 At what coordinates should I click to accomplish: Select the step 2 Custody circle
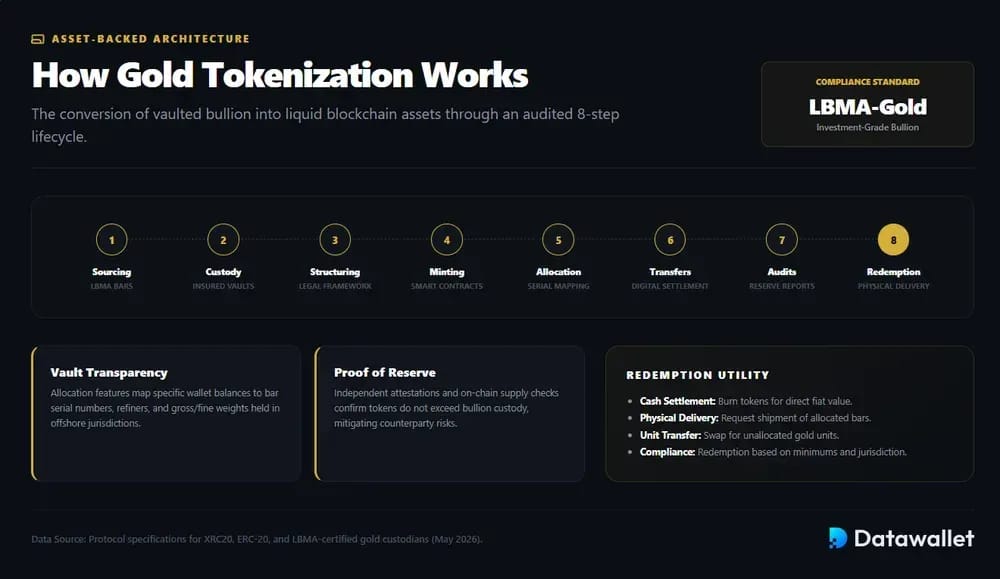click(x=223, y=240)
